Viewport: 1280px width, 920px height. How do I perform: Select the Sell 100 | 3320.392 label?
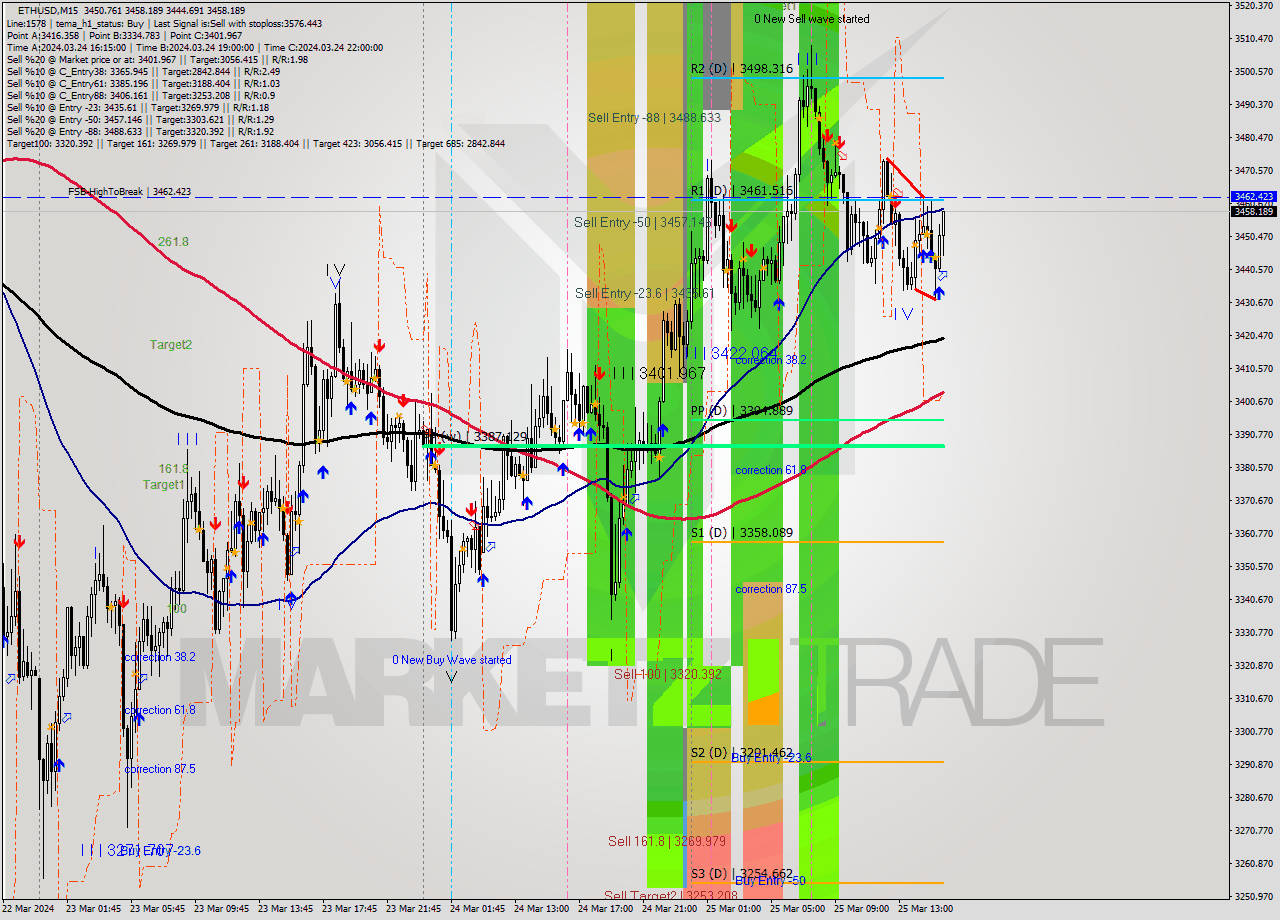coord(668,675)
